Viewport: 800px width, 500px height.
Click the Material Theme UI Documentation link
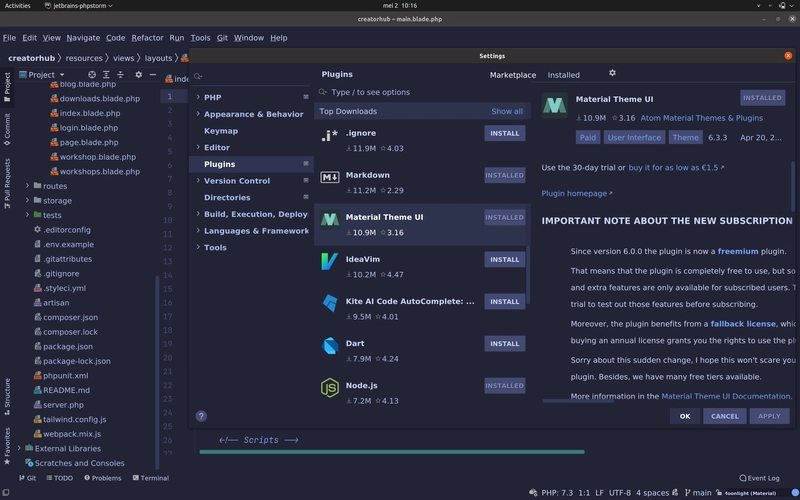tap(726, 396)
